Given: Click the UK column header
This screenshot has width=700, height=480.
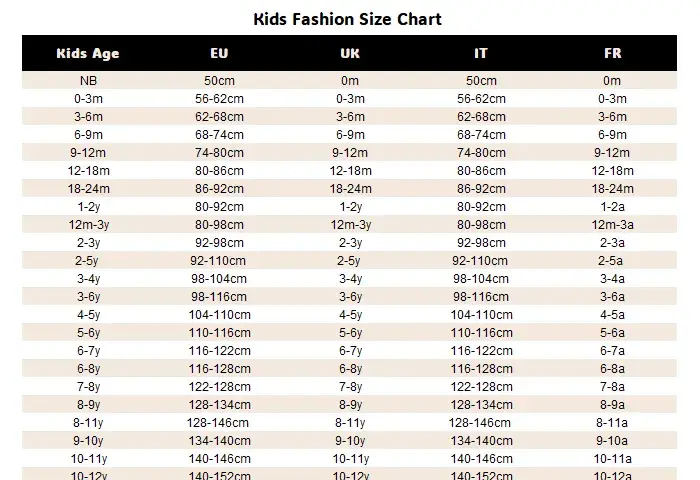Looking at the screenshot, I should (350, 53).
